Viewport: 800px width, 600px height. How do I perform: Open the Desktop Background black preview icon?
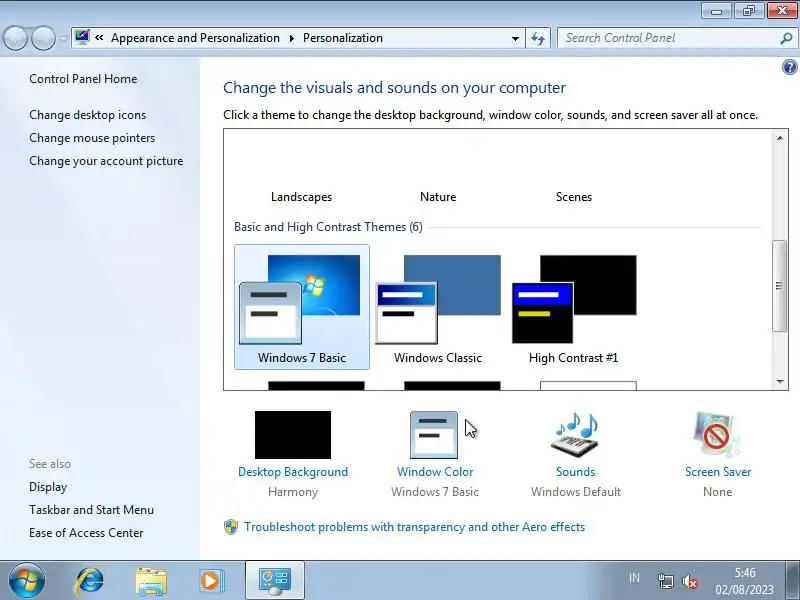pos(293,435)
